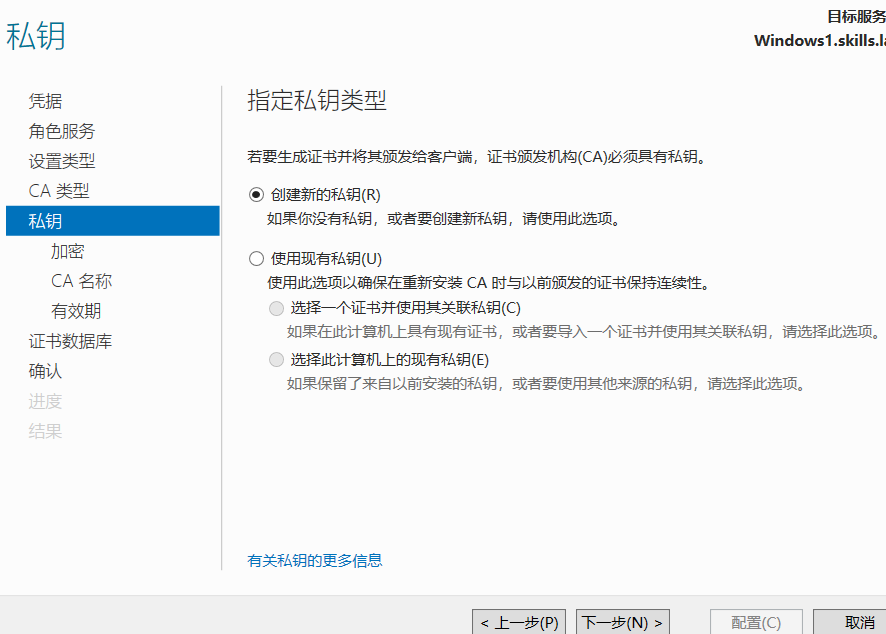Go to the 角色服务 step
This screenshot has height=634, width=886.
coord(62,131)
